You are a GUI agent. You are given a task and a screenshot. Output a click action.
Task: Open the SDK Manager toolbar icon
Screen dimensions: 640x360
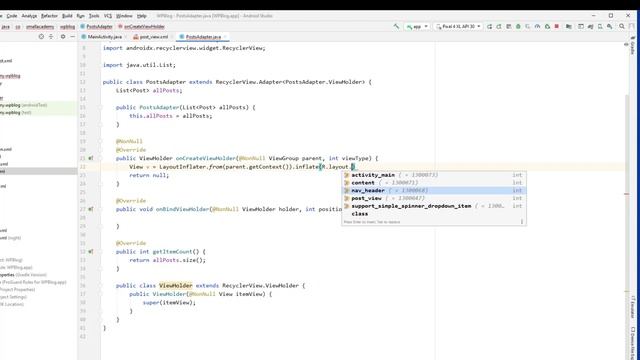610,27
